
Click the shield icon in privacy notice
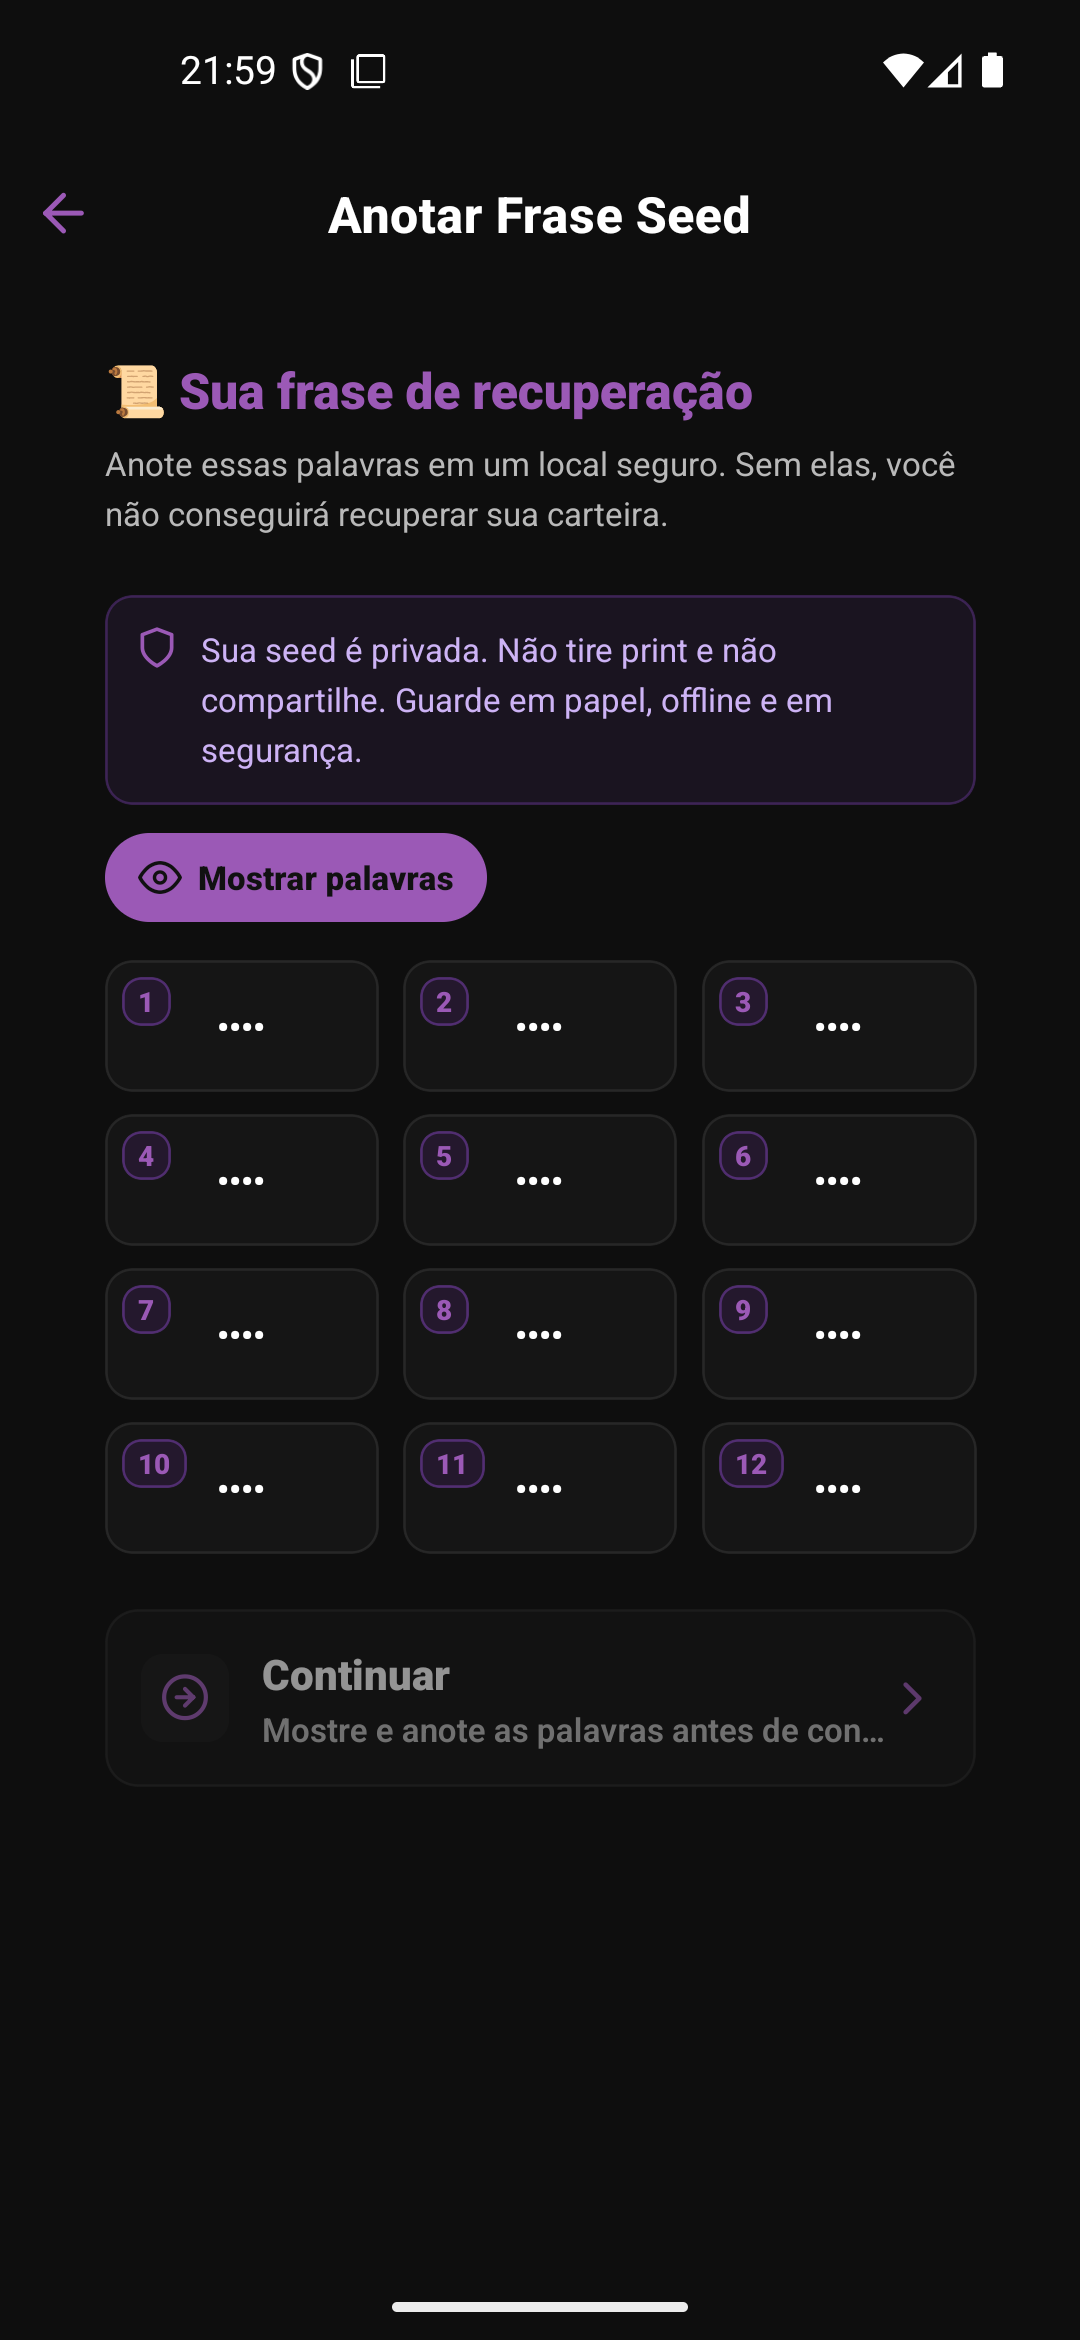point(157,648)
